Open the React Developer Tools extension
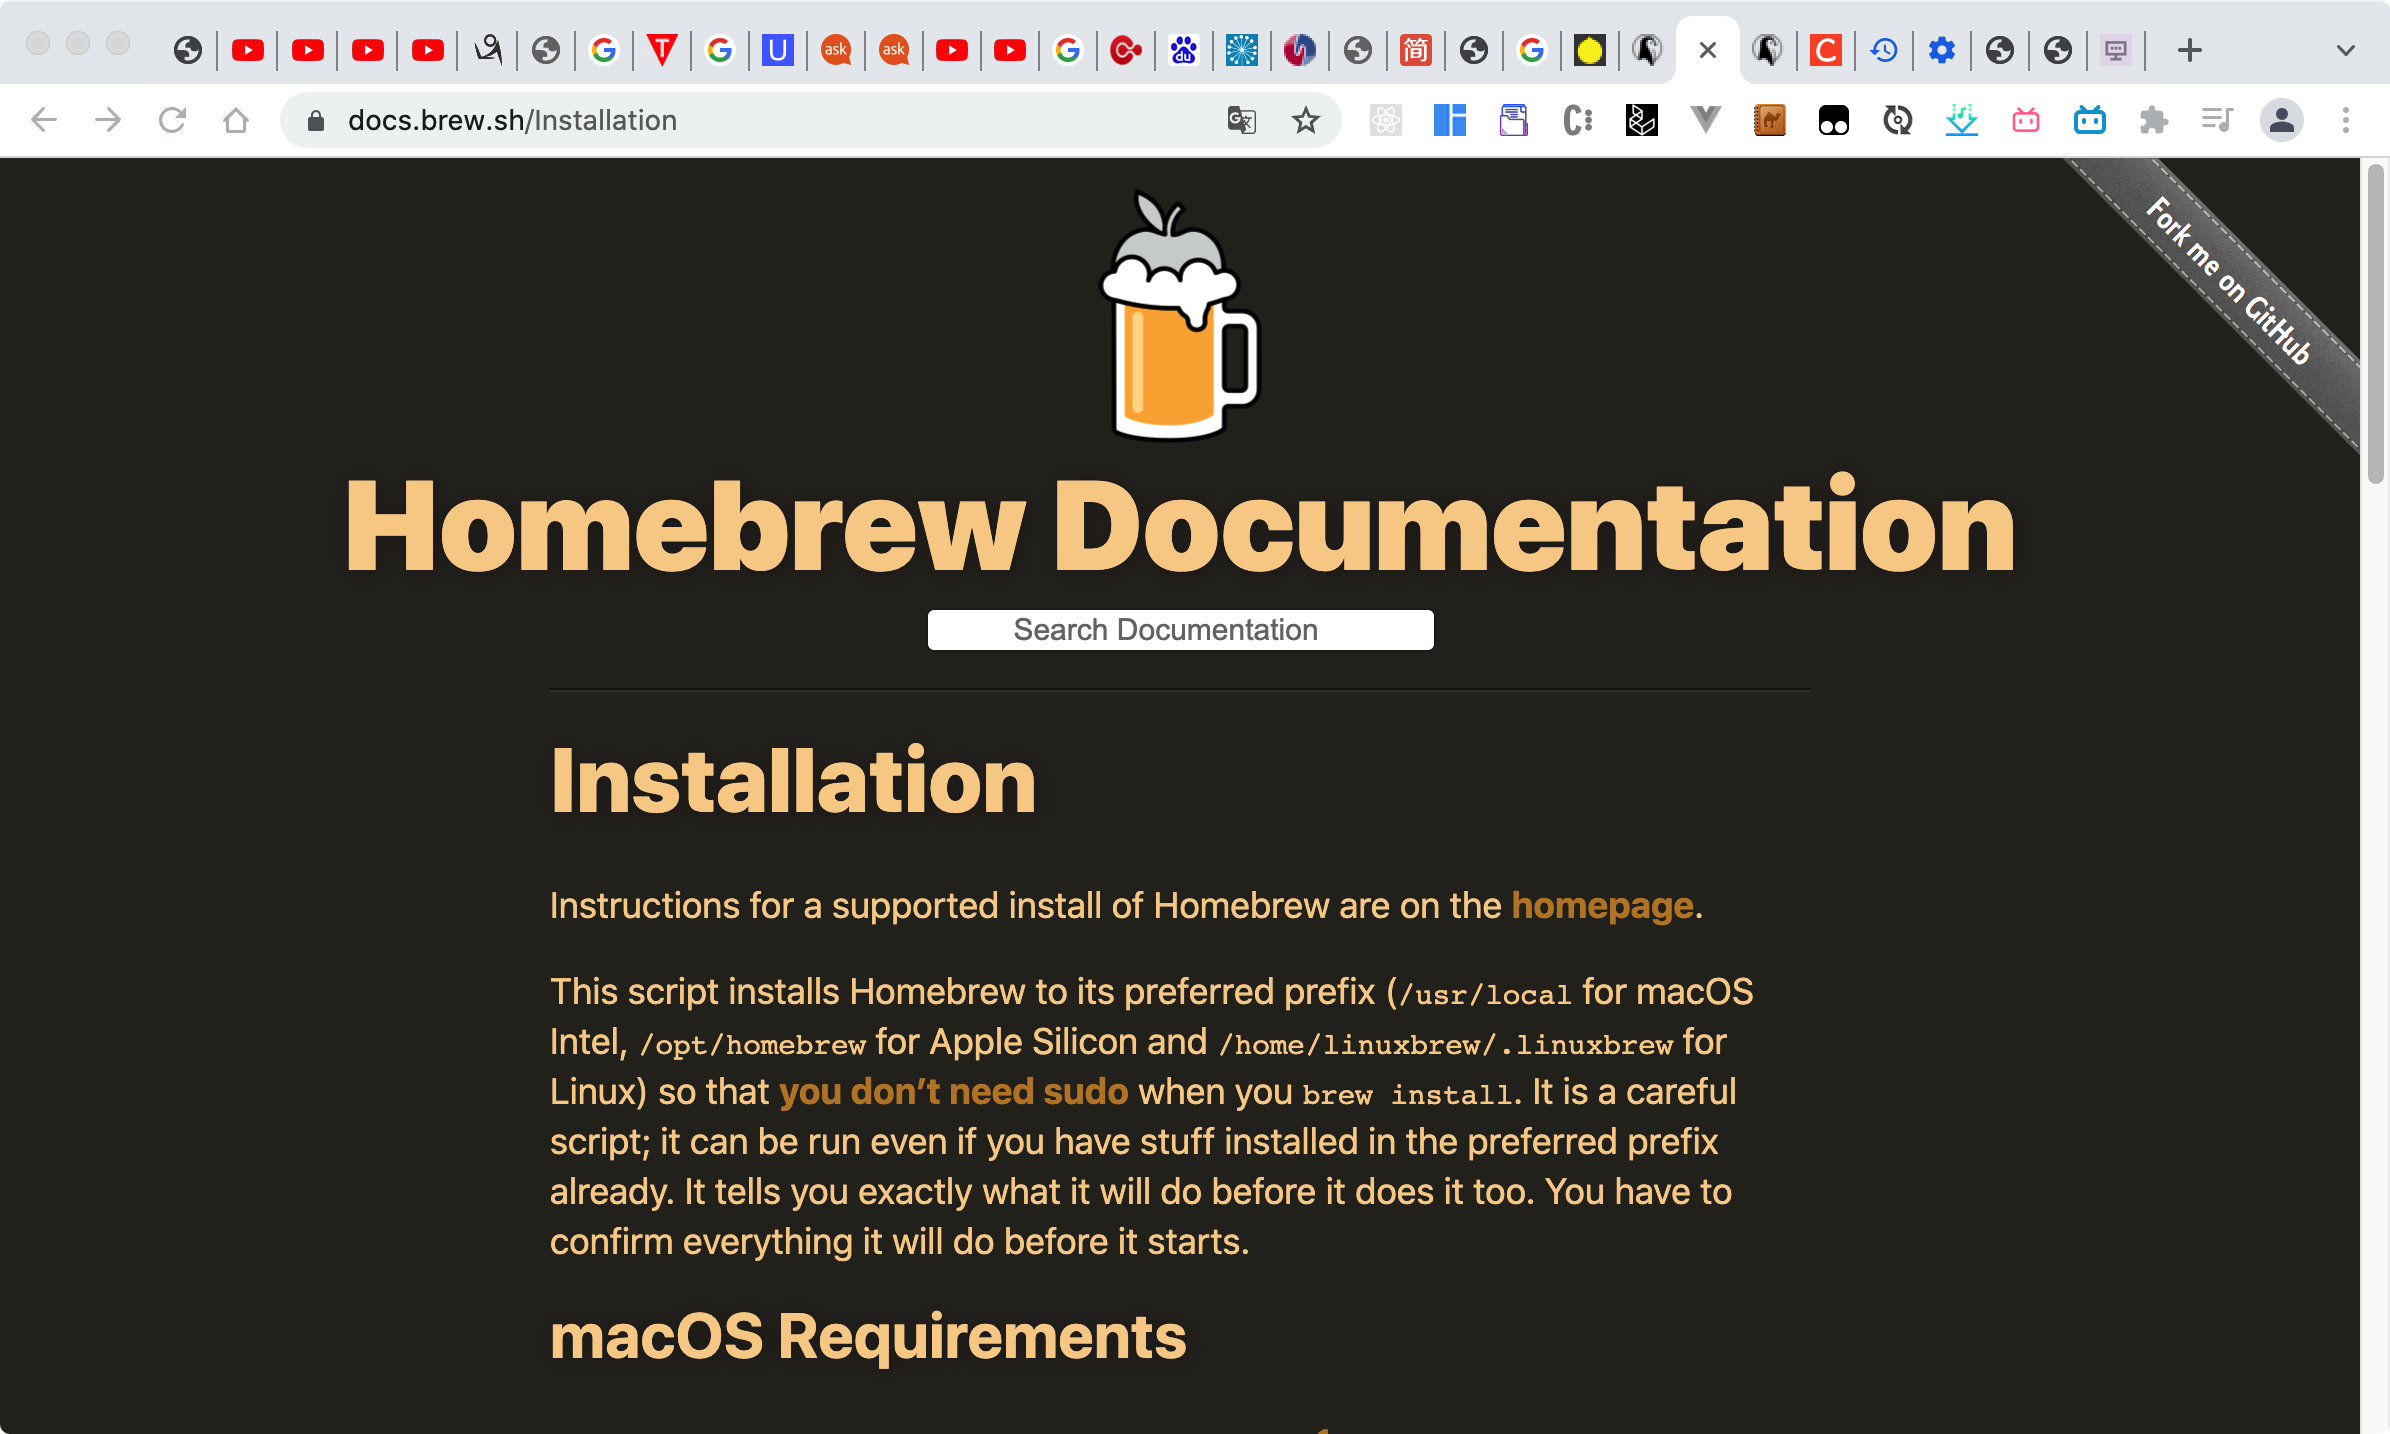This screenshot has width=2390, height=1434. tap(1385, 121)
